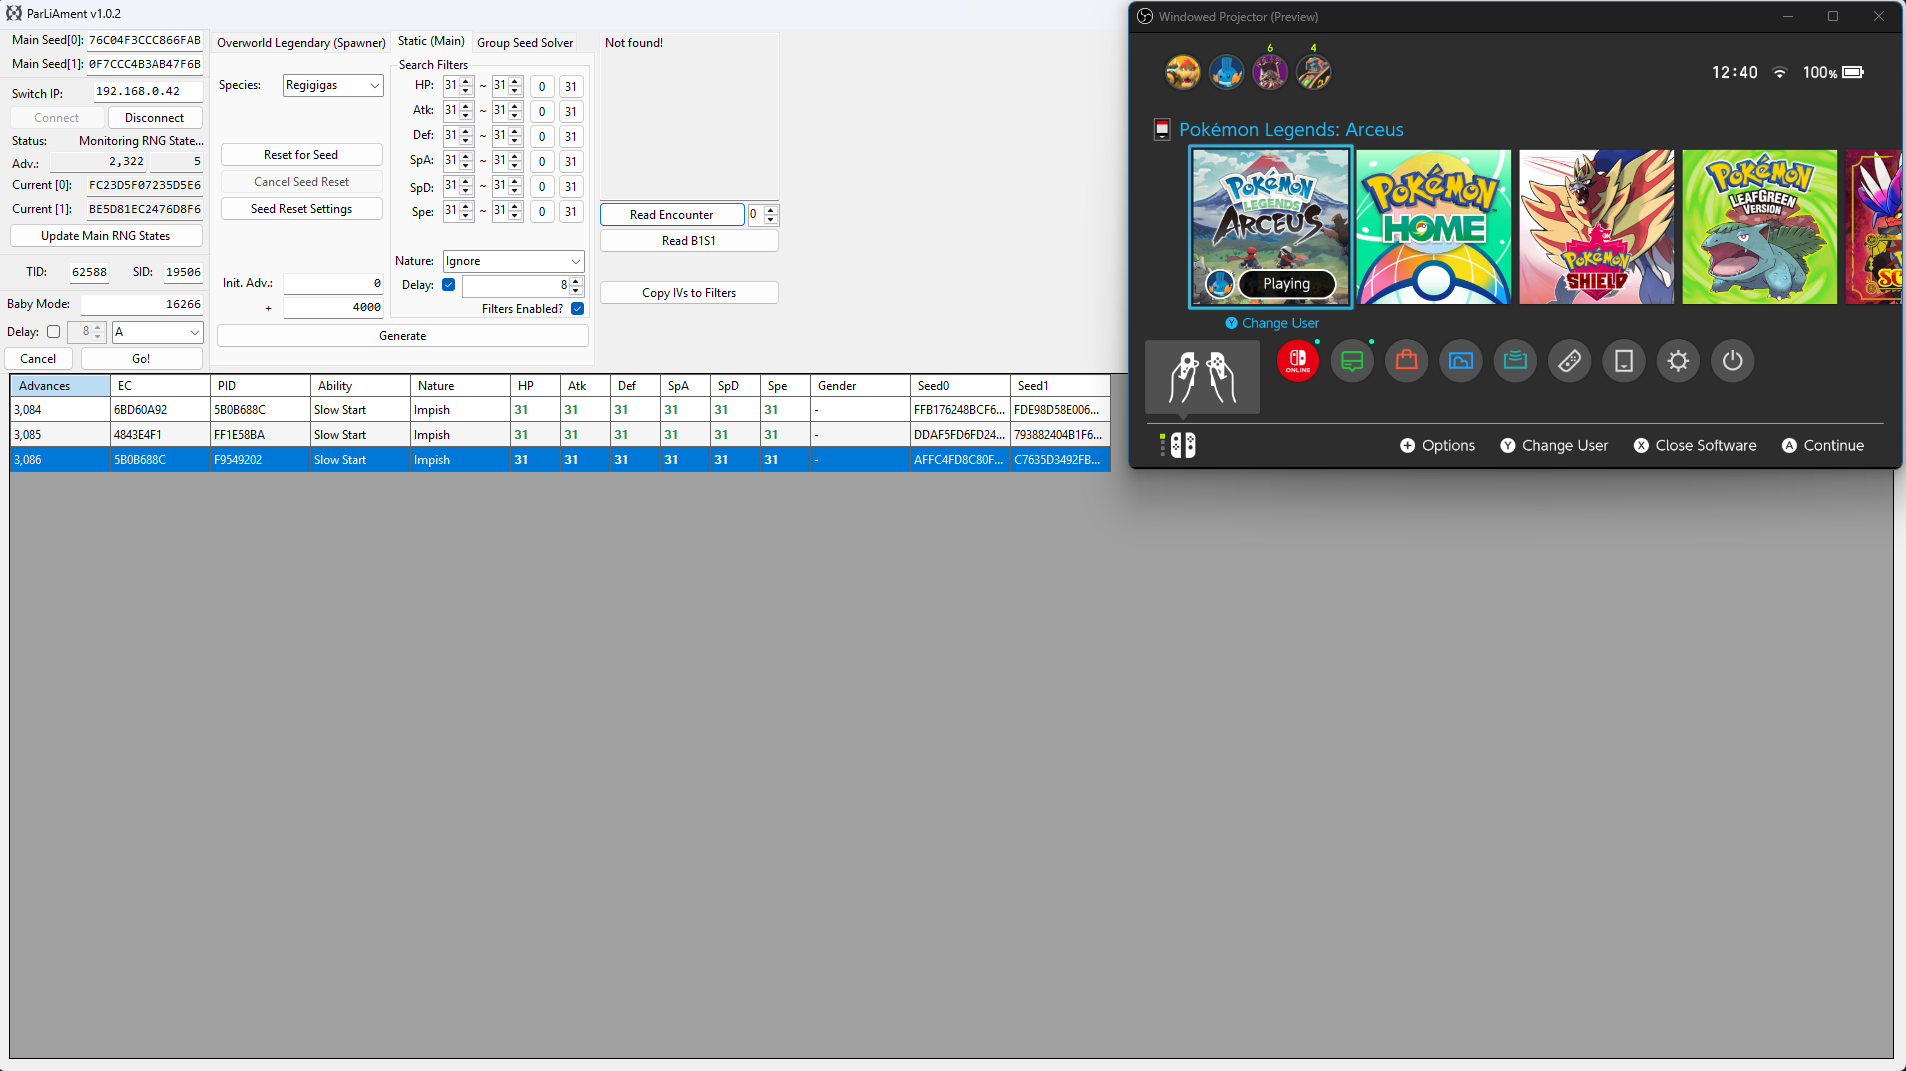Open System Settings gear on Switch home

[1678, 361]
